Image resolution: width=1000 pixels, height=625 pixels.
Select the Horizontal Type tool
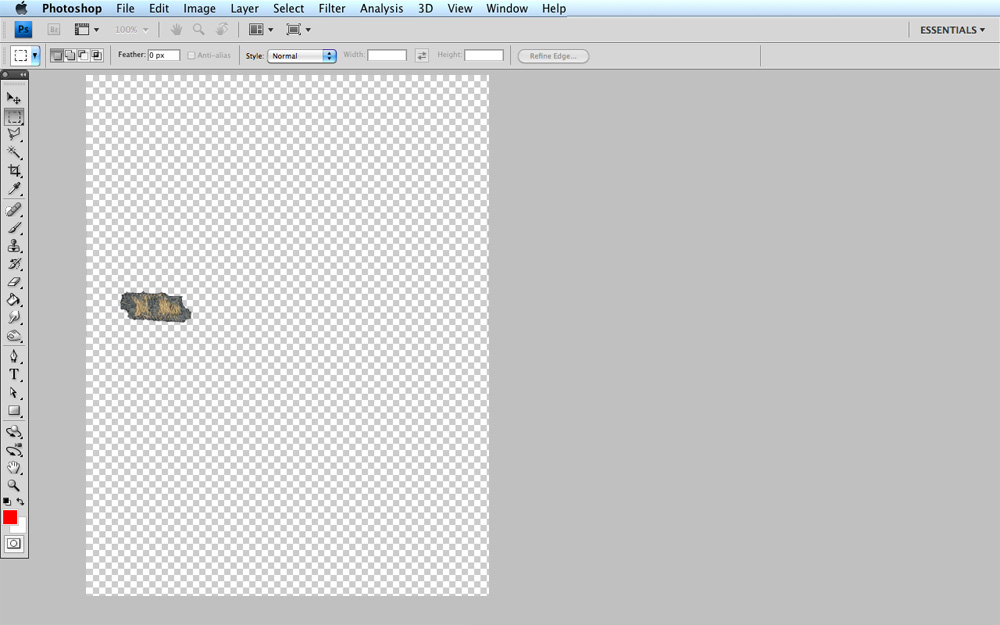(x=14, y=373)
